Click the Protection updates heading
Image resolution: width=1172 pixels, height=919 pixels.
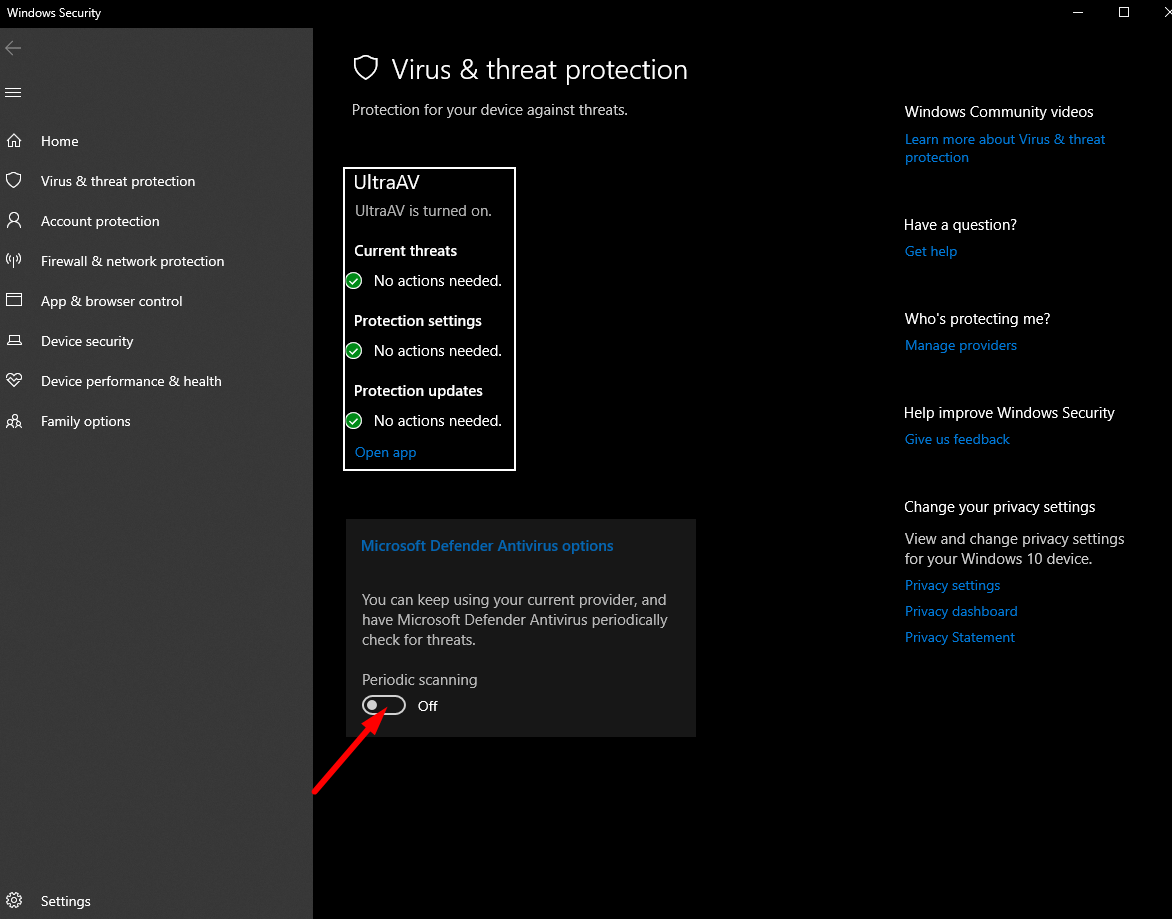click(x=418, y=391)
